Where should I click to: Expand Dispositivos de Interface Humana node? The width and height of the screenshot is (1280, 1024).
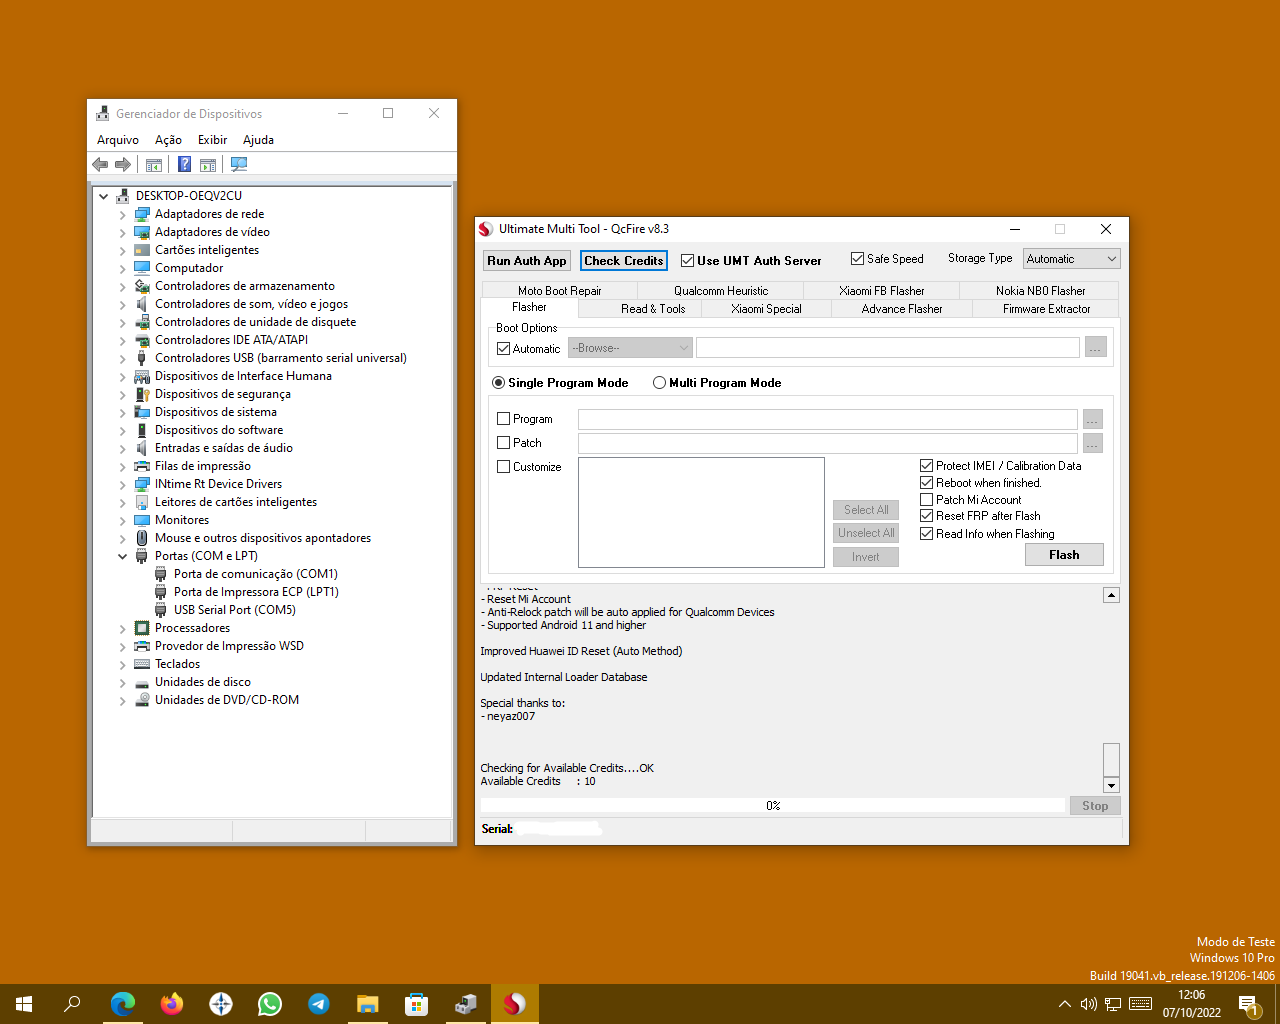point(123,376)
